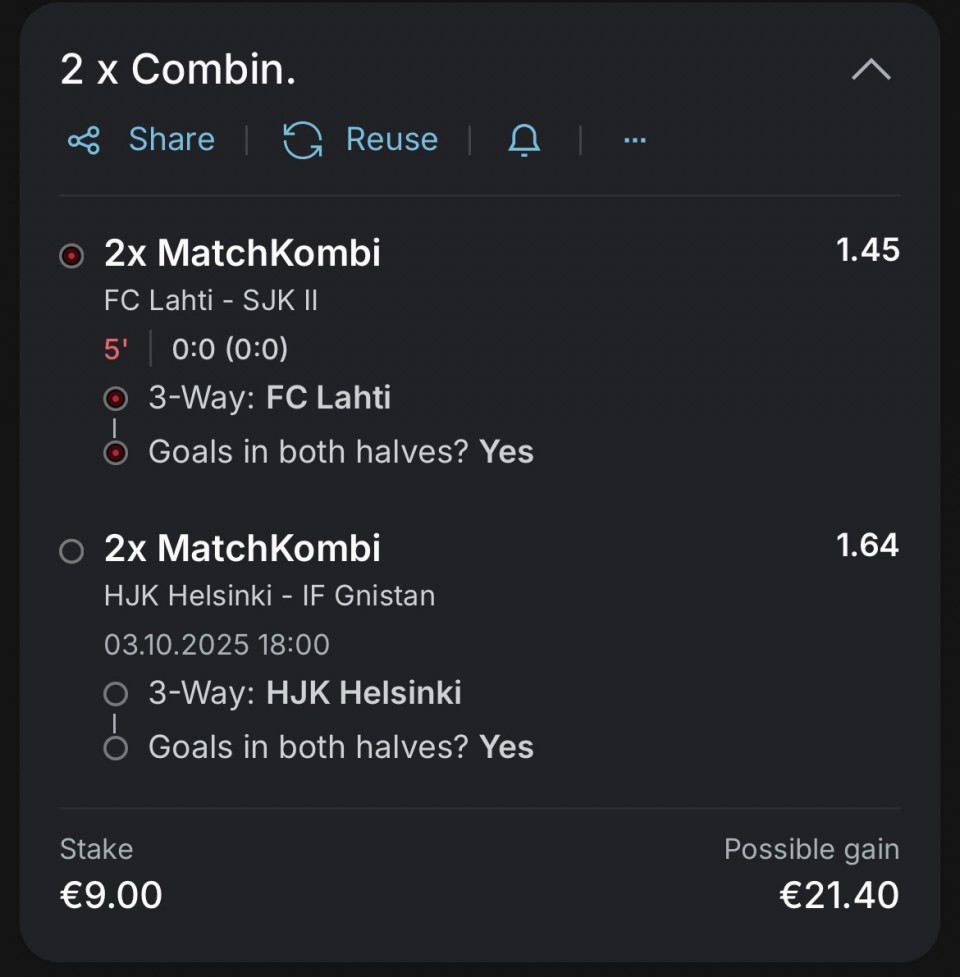Click the €21.40 possible gain amount
Image resolution: width=960 pixels, height=977 pixels.
[838, 895]
